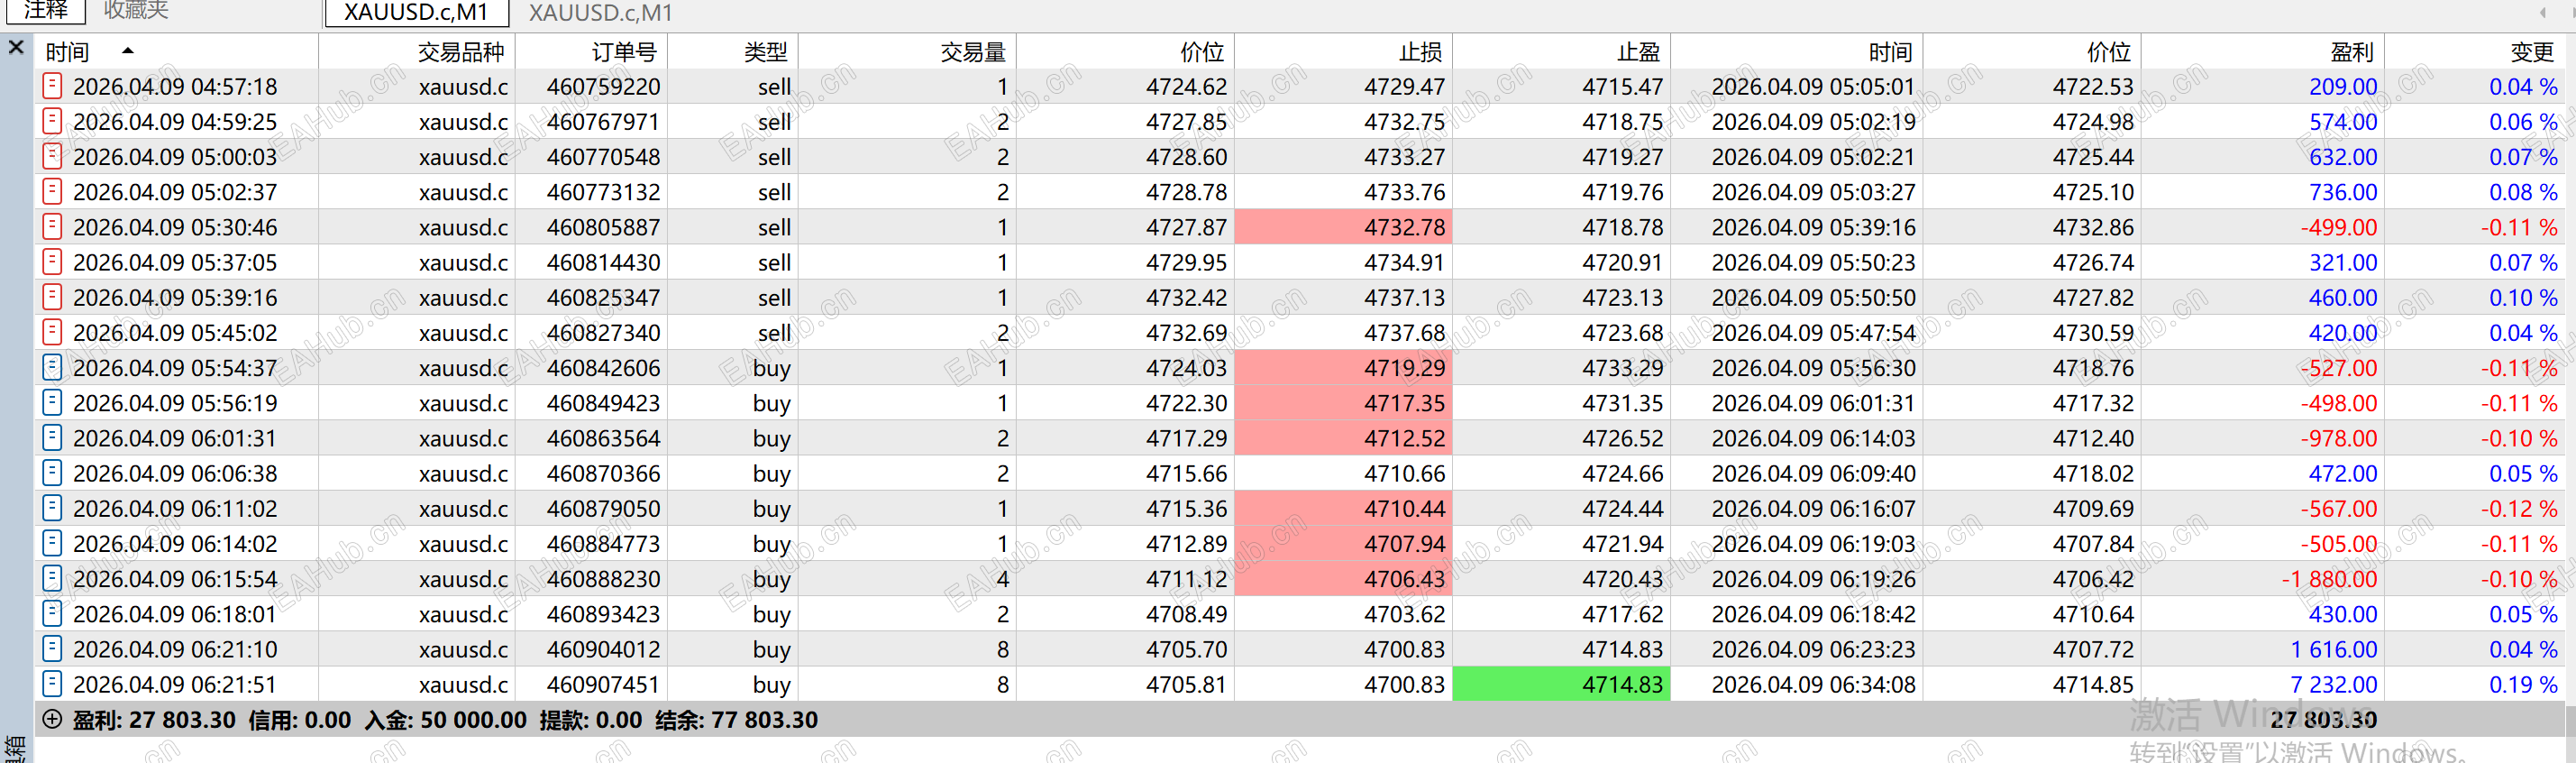The height and width of the screenshot is (763, 2576).
Task: Open the 注释 tab
Action: 46,11
